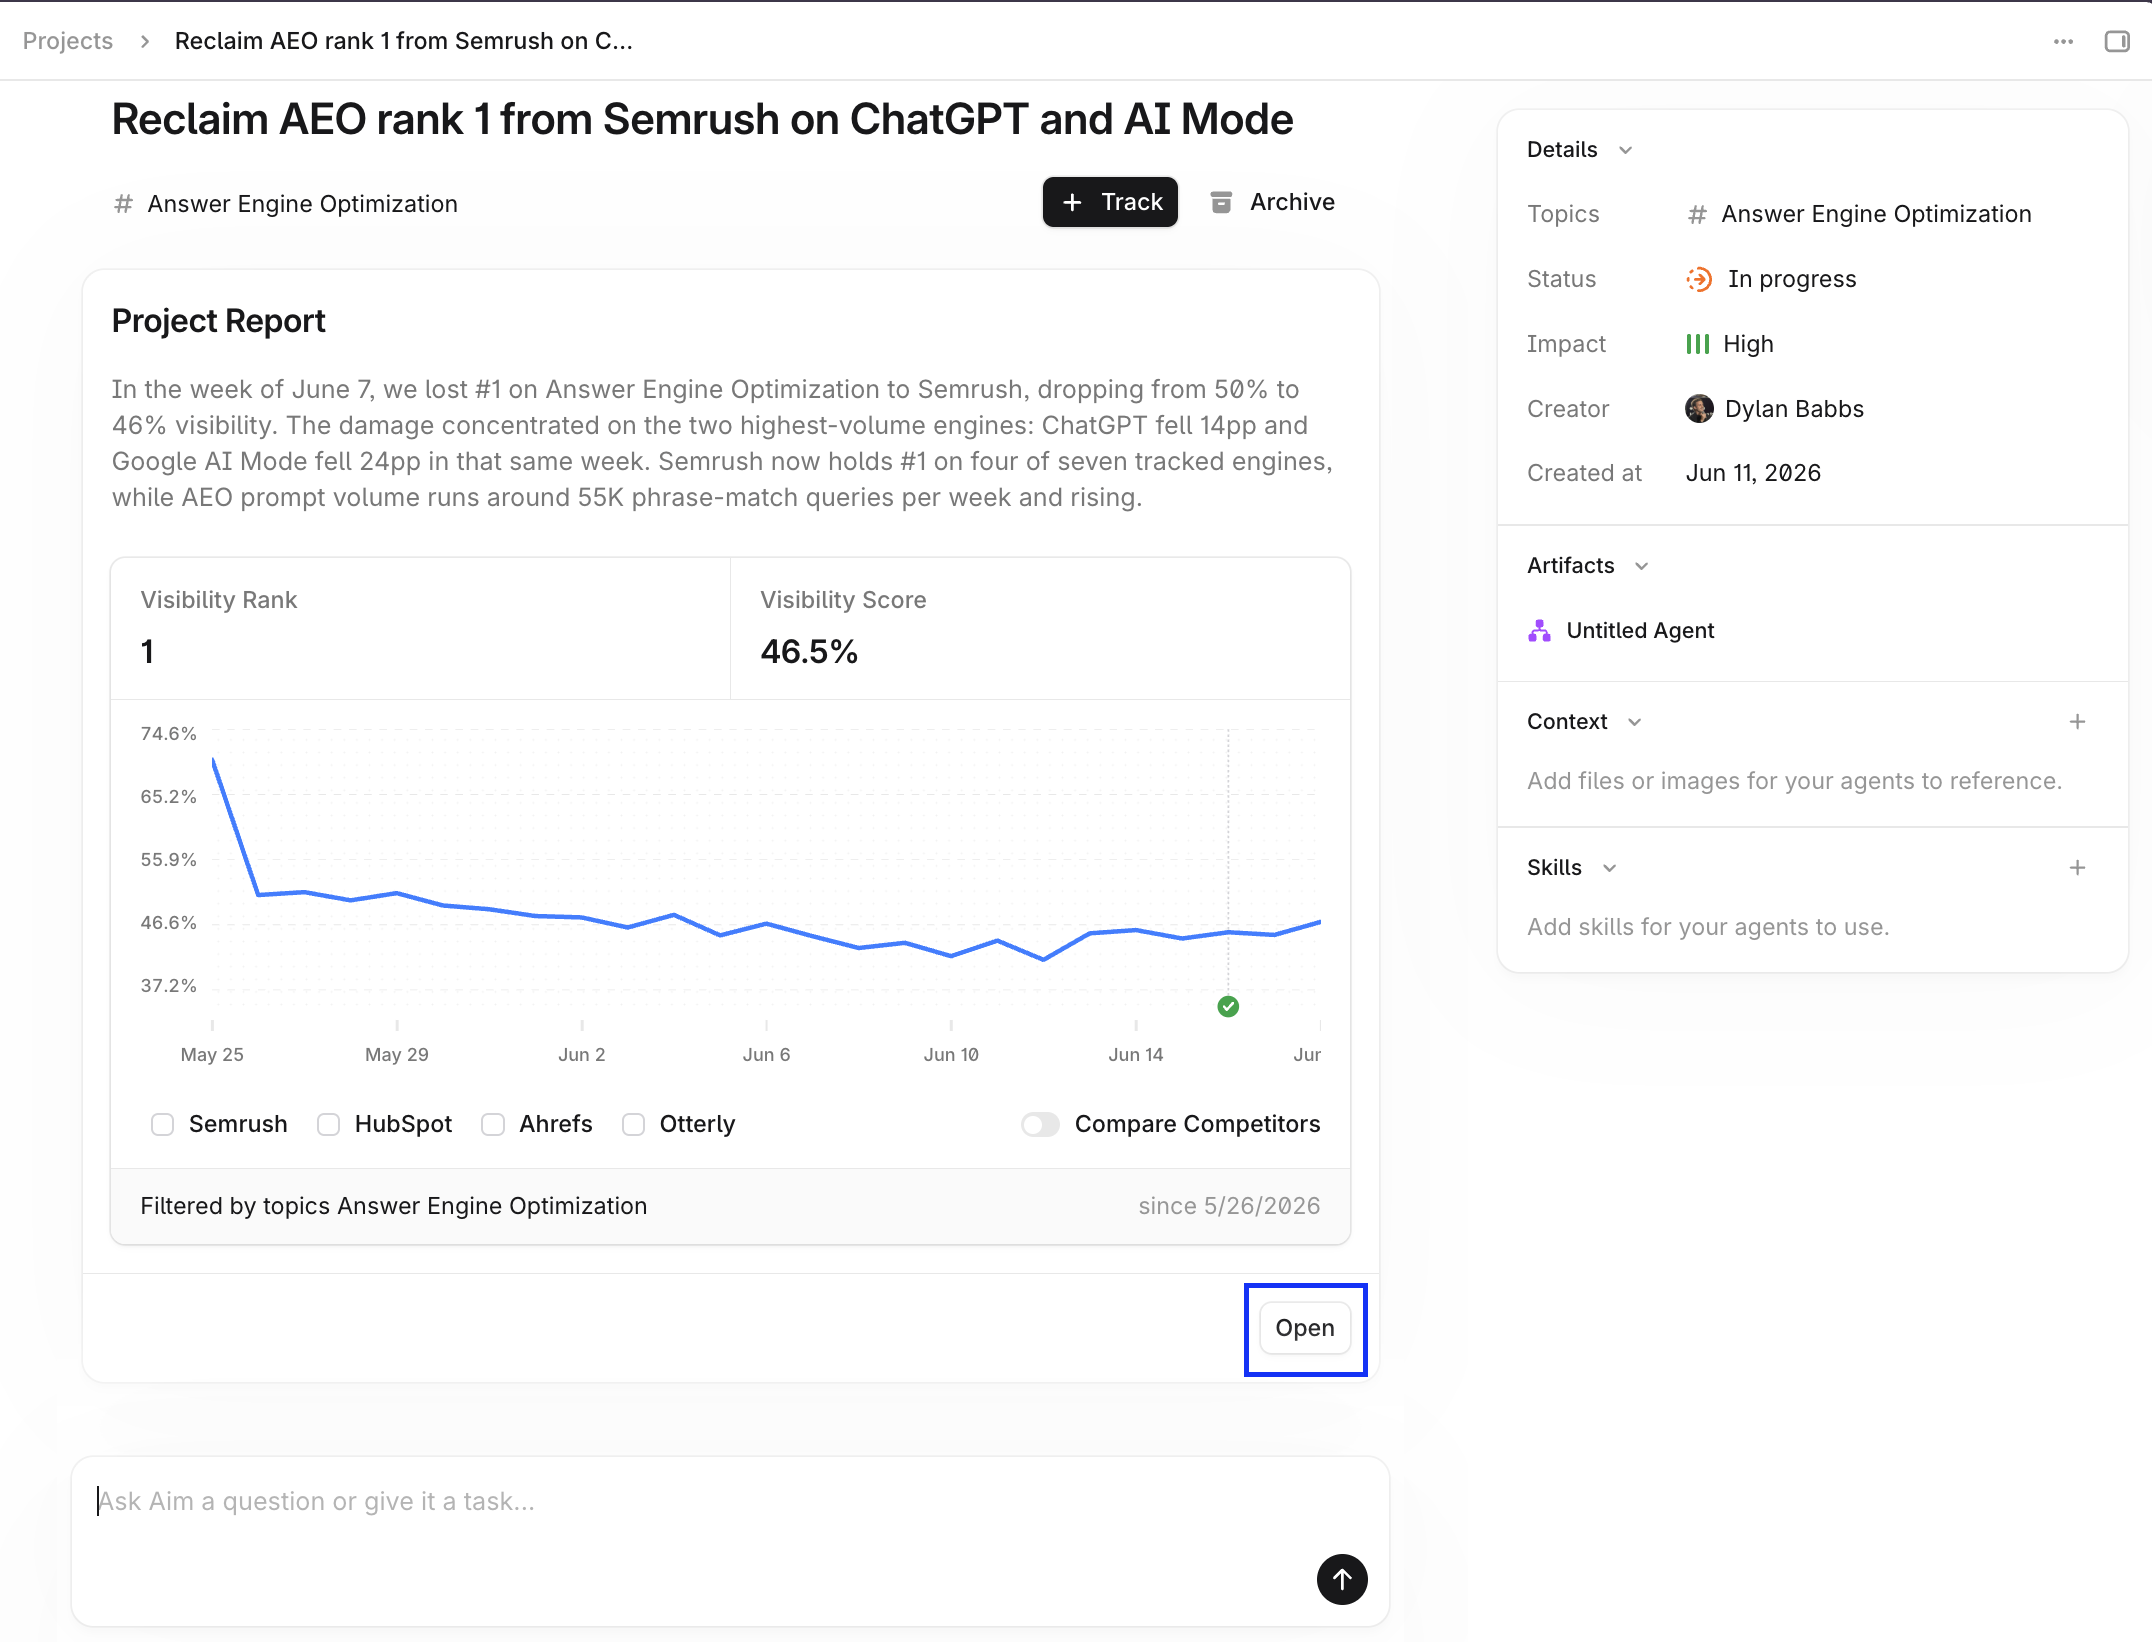
Task: Click the hash icon in Topics row
Action: coord(1697,214)
